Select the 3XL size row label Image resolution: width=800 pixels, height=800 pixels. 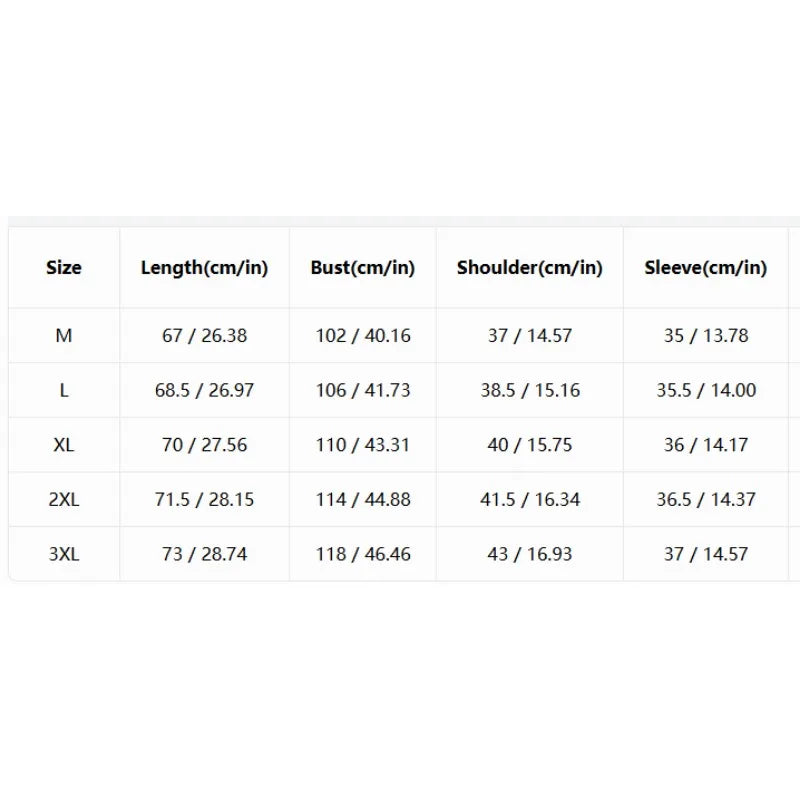[64, 554]
